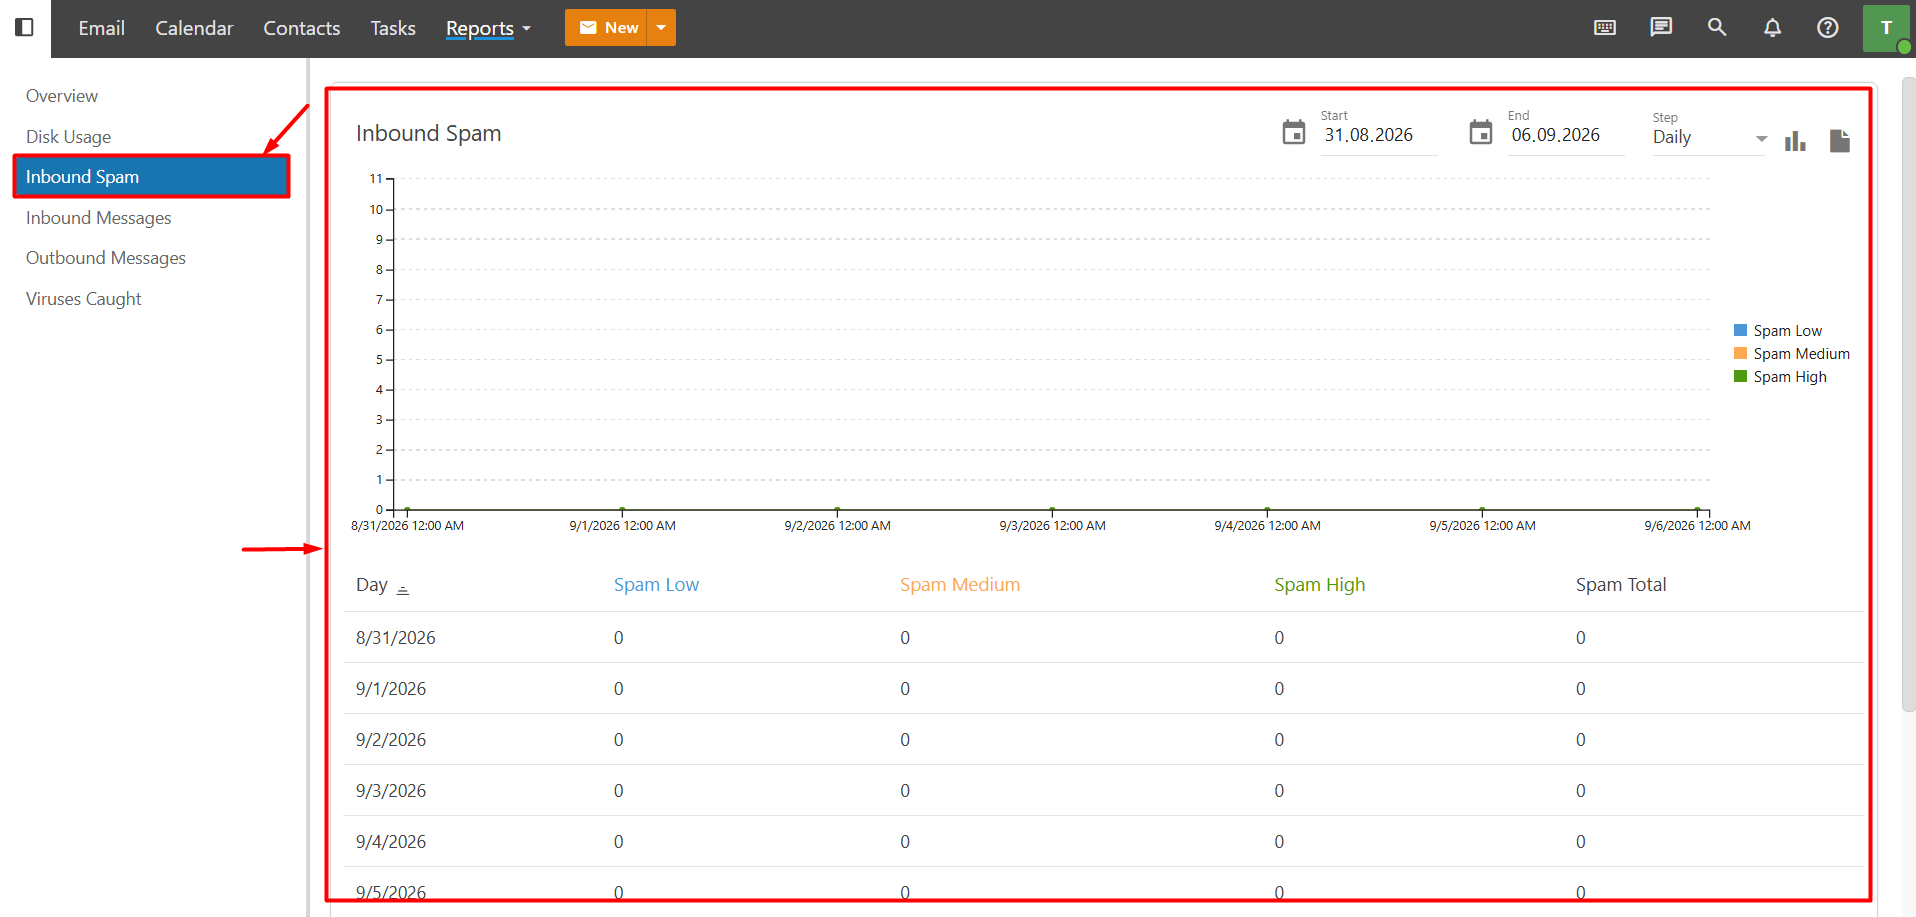This screenshot has height=917, width=1916.
Task: Go to the Email section
Action: tap(102, 28)
